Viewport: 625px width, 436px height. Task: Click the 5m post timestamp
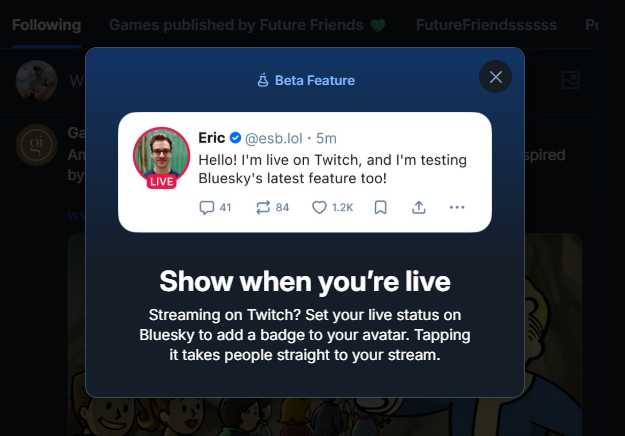327,137
